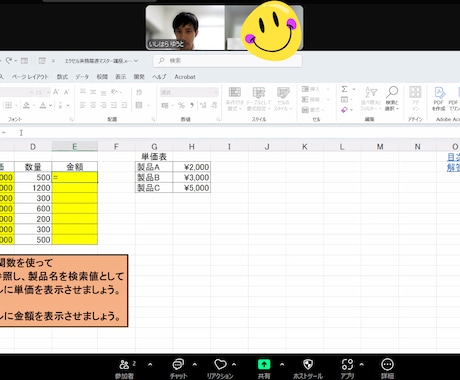This screenshot has width=460, height=380.
Task: Open the Font group dialog launcher
Action: point(71,119)
